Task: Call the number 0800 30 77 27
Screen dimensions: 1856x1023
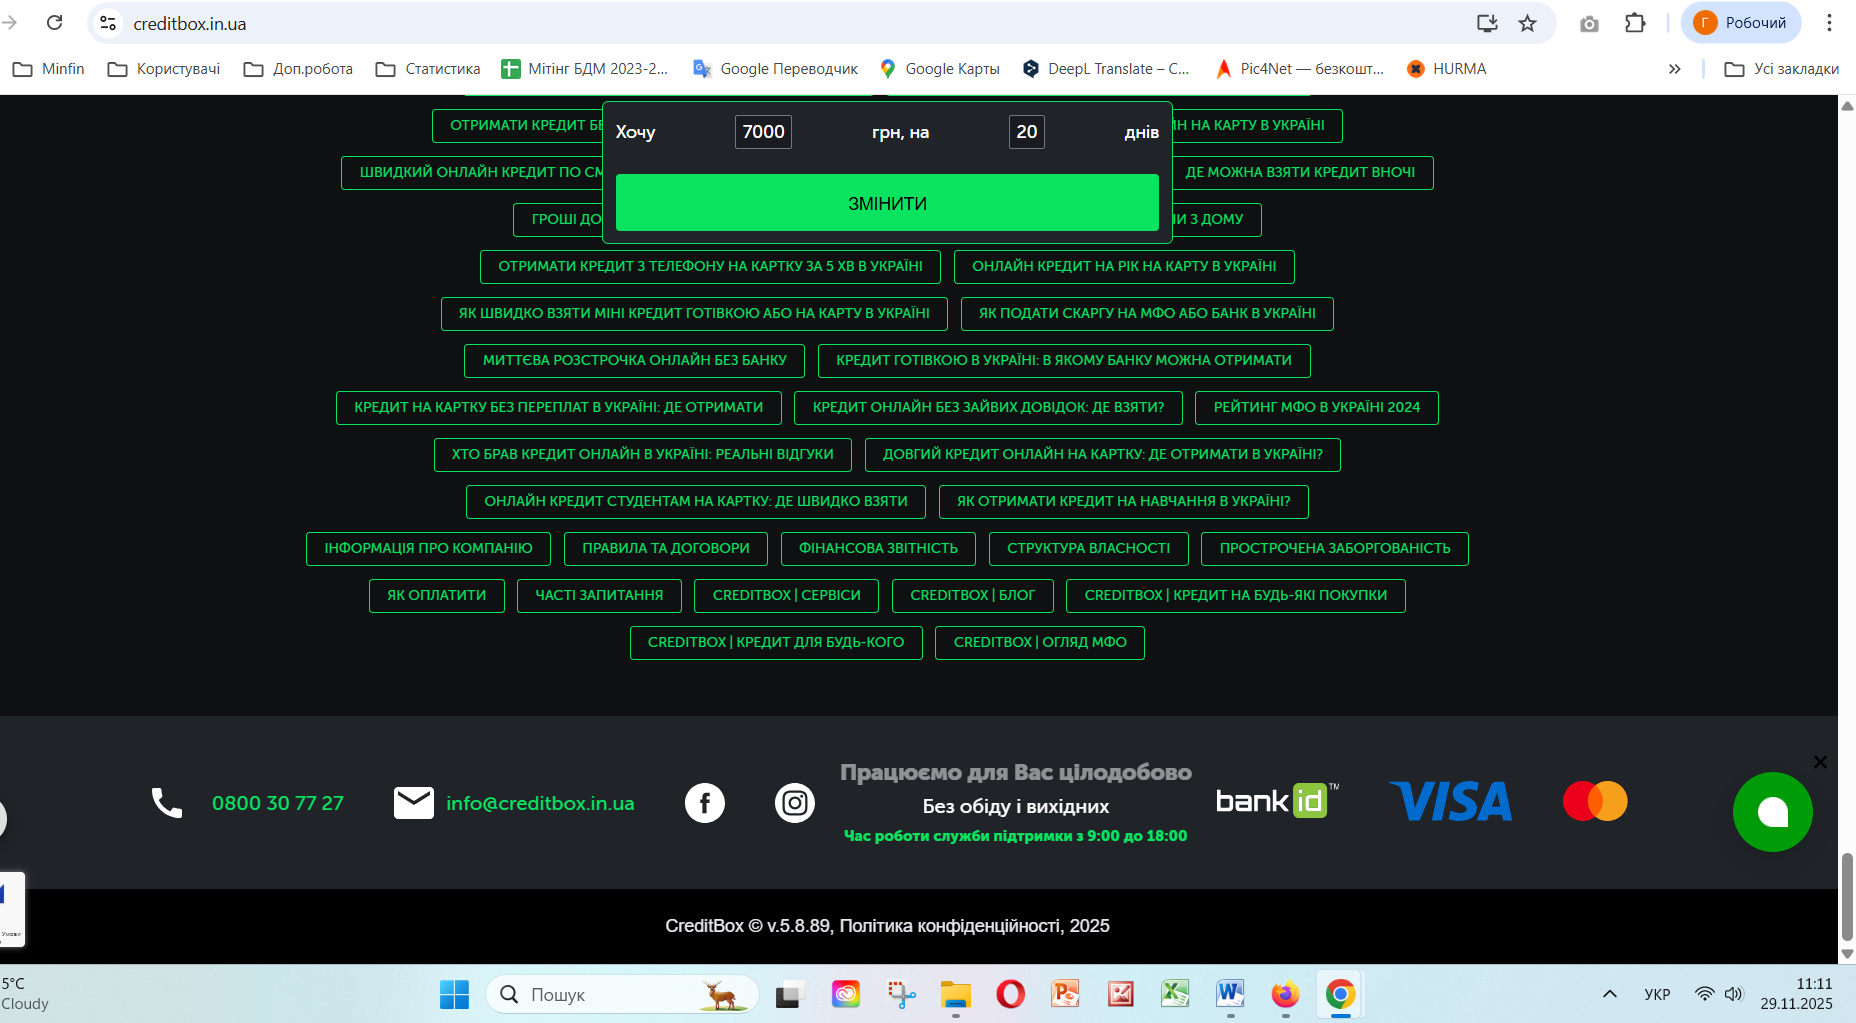Action: (278, 803)
